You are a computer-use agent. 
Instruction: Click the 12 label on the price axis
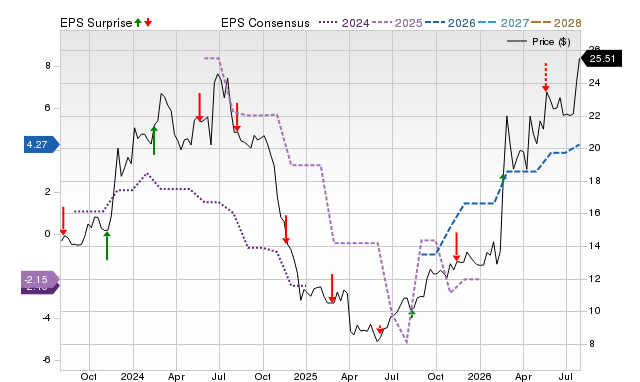point(594,279)
